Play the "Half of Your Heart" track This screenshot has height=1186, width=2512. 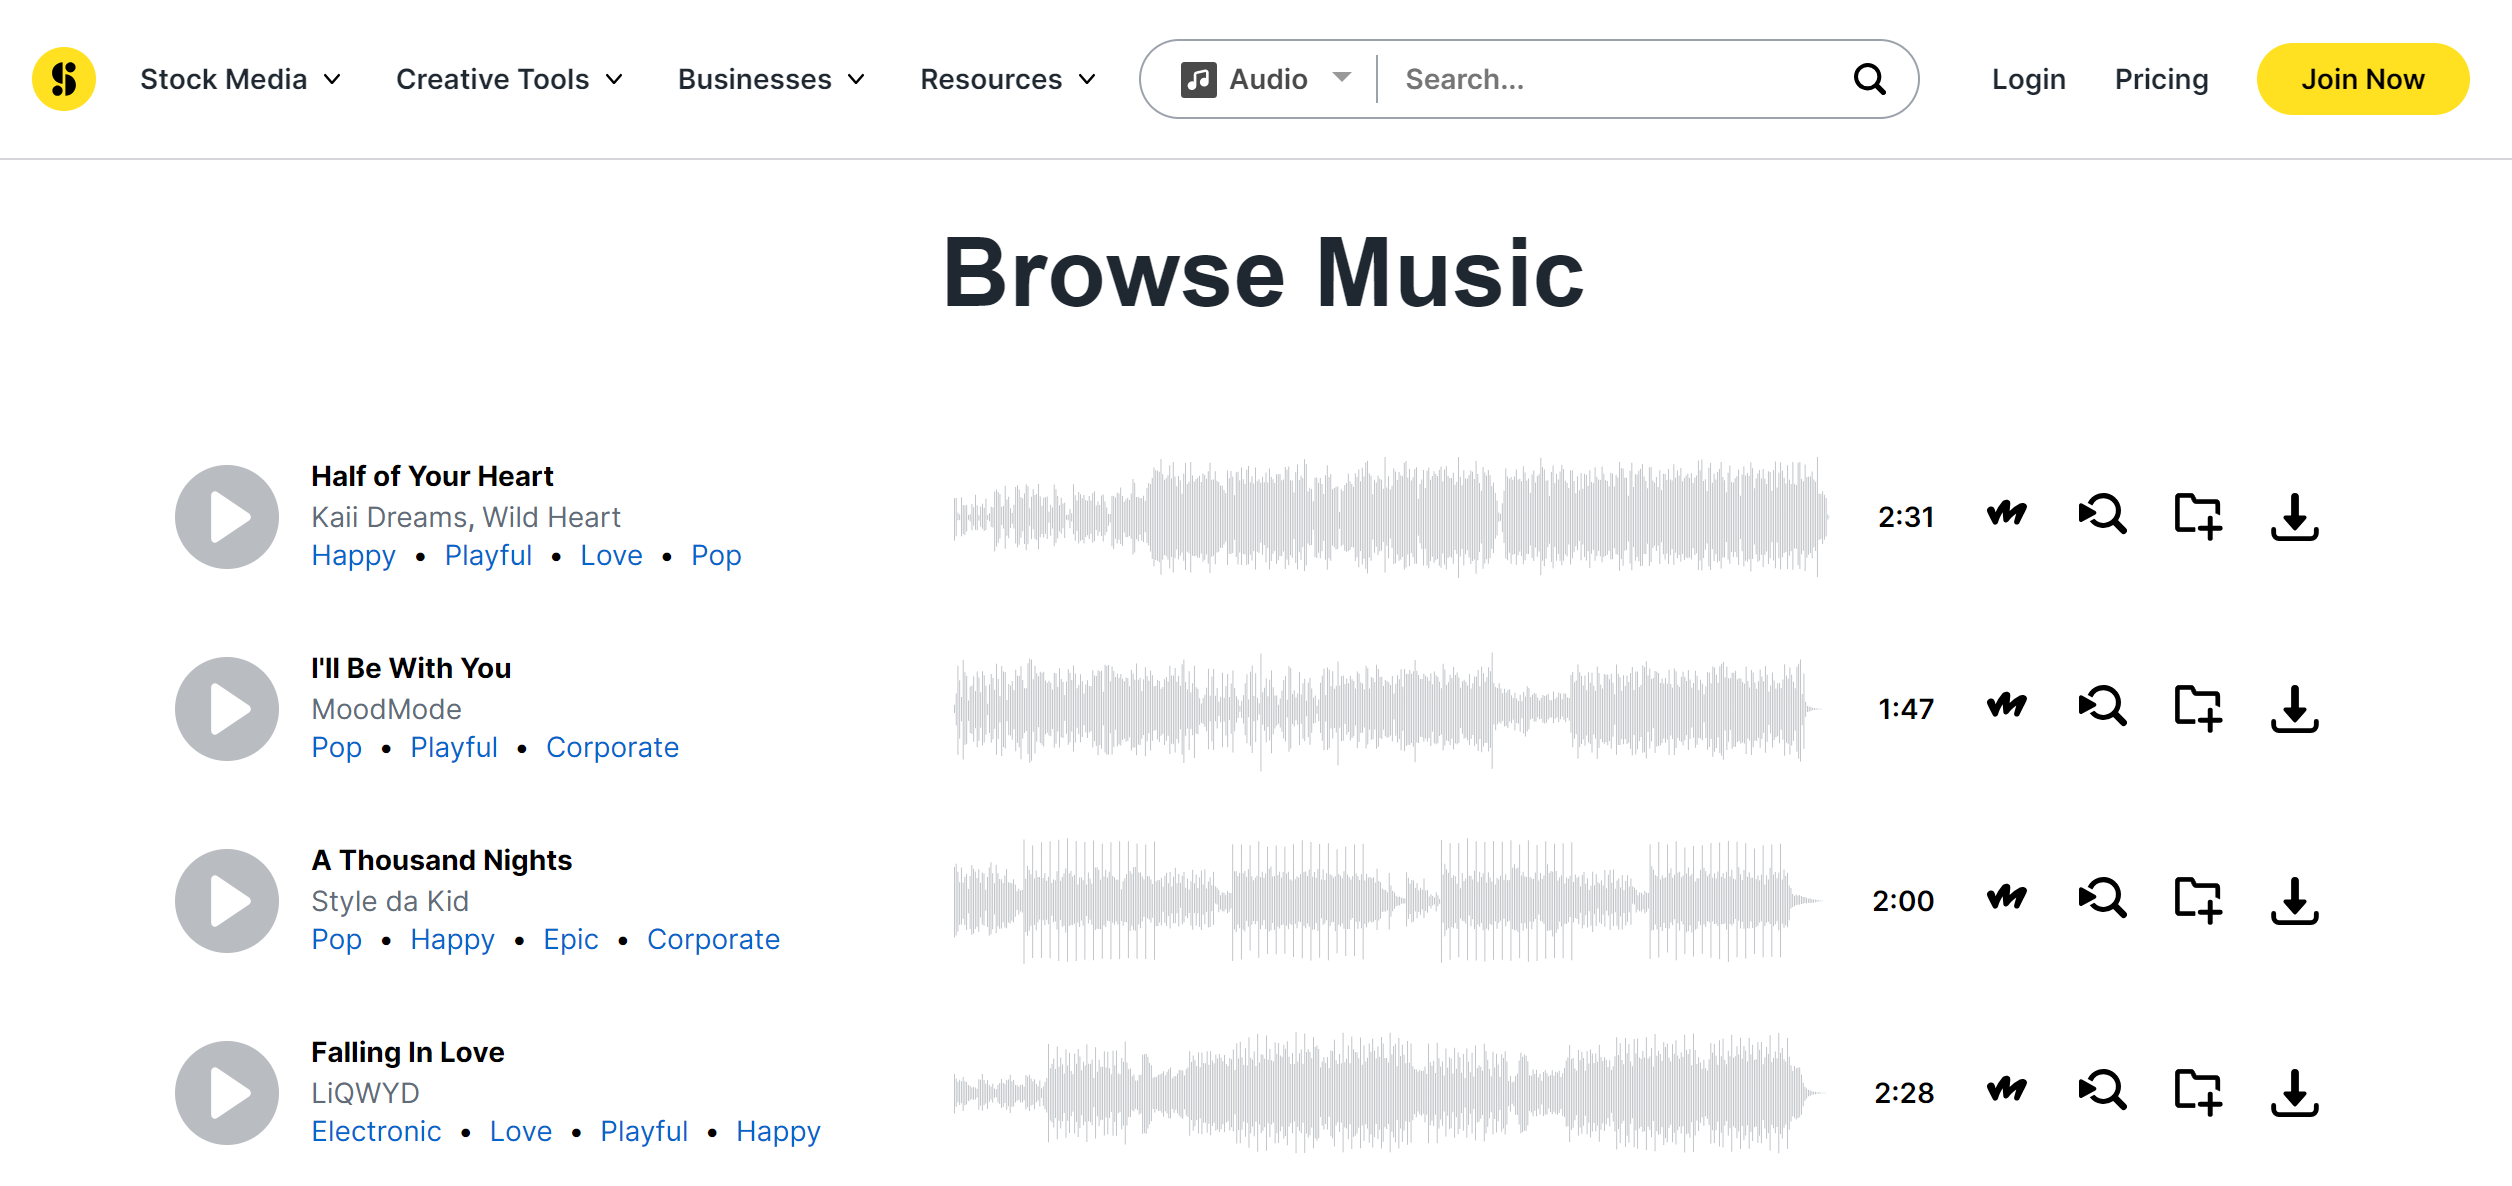pos(226,517)
